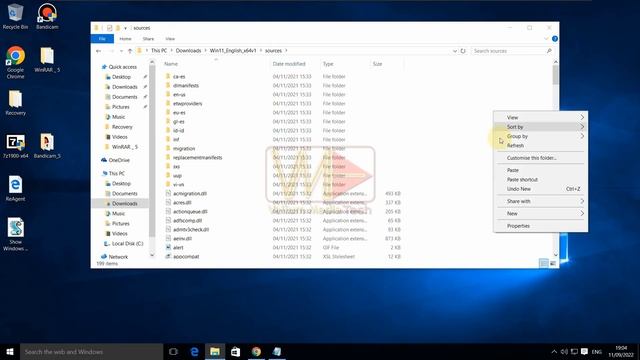Open Task View on the taskbar
This screenshot has height=360, width=640.
click(173, 351)
